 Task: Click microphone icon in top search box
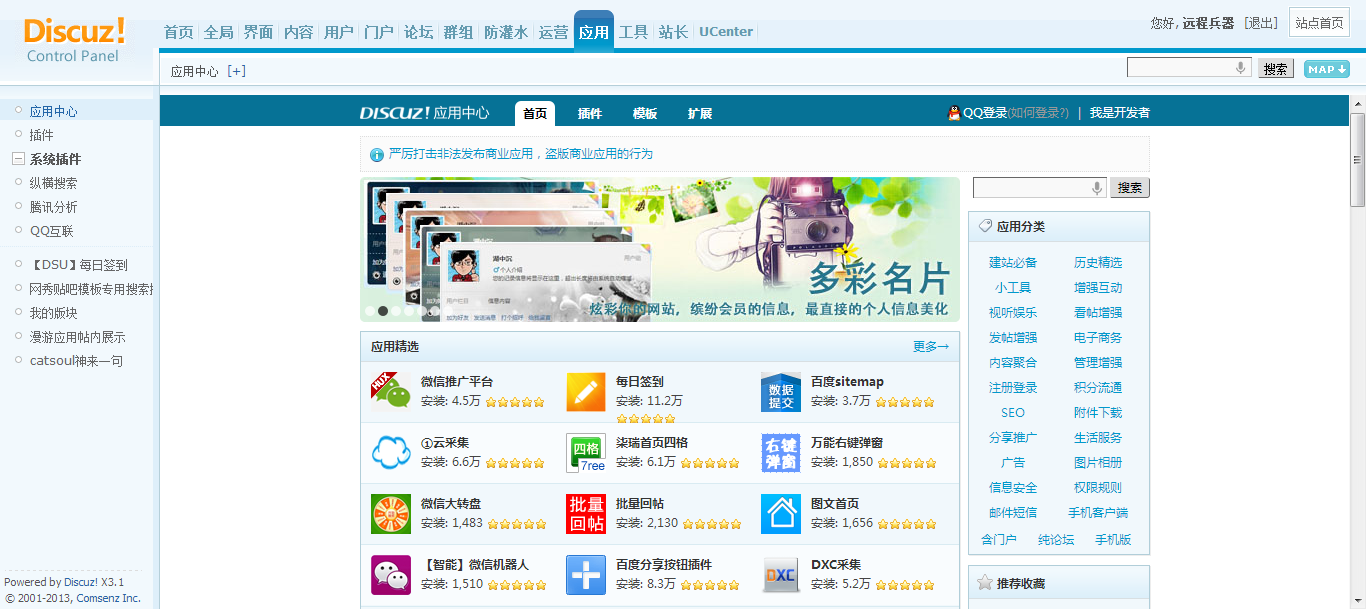[1241, 68]
